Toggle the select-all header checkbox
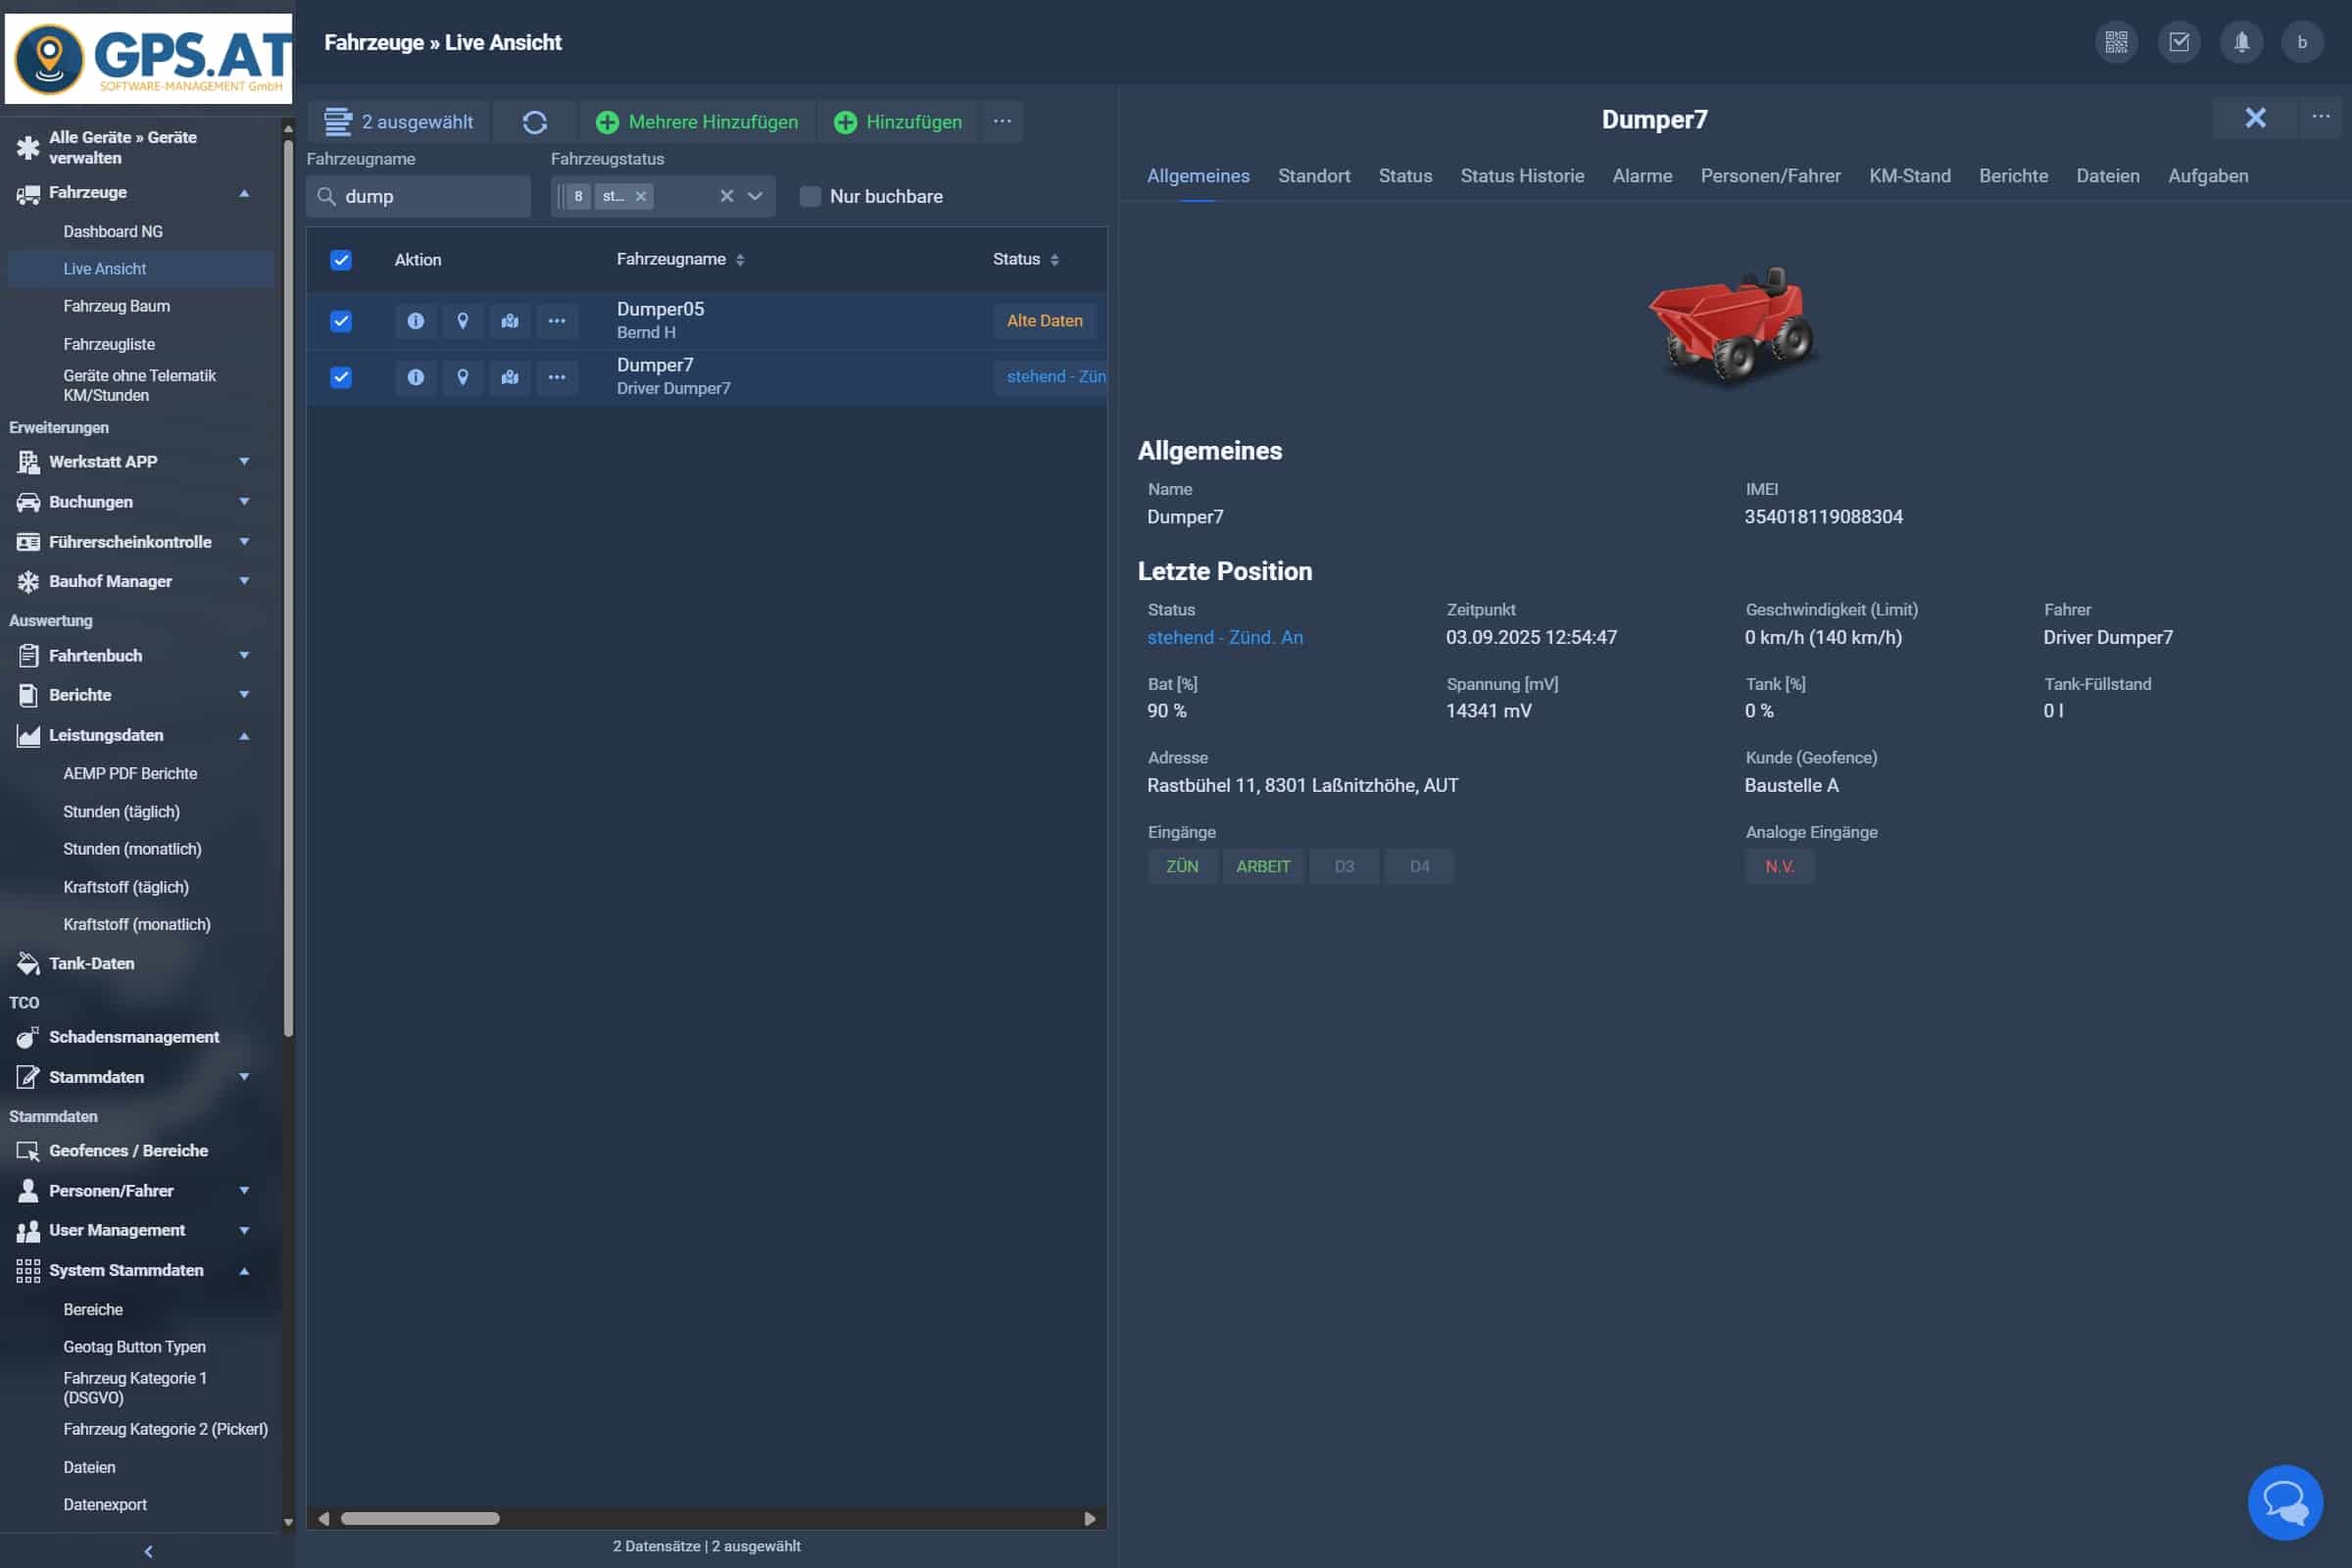 (x=341, y=260)
